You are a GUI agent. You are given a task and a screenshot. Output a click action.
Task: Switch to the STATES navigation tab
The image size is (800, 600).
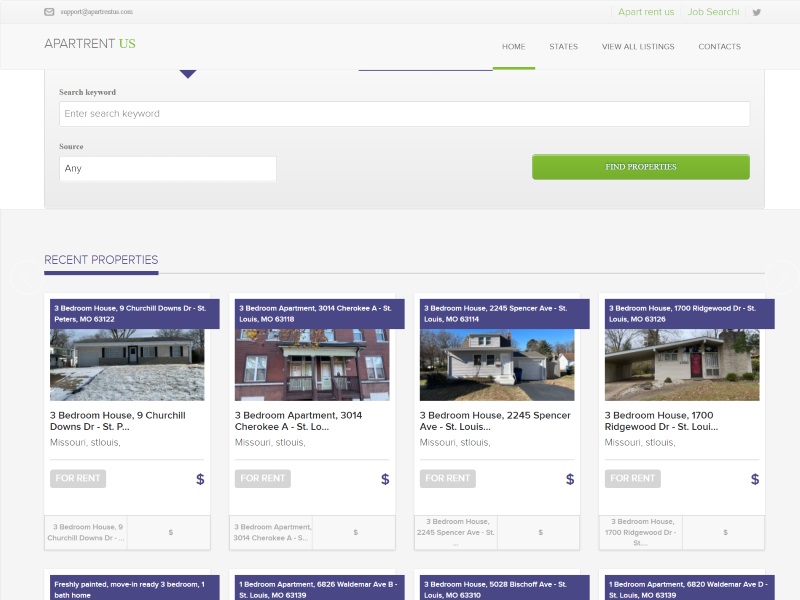pos(563,46)
